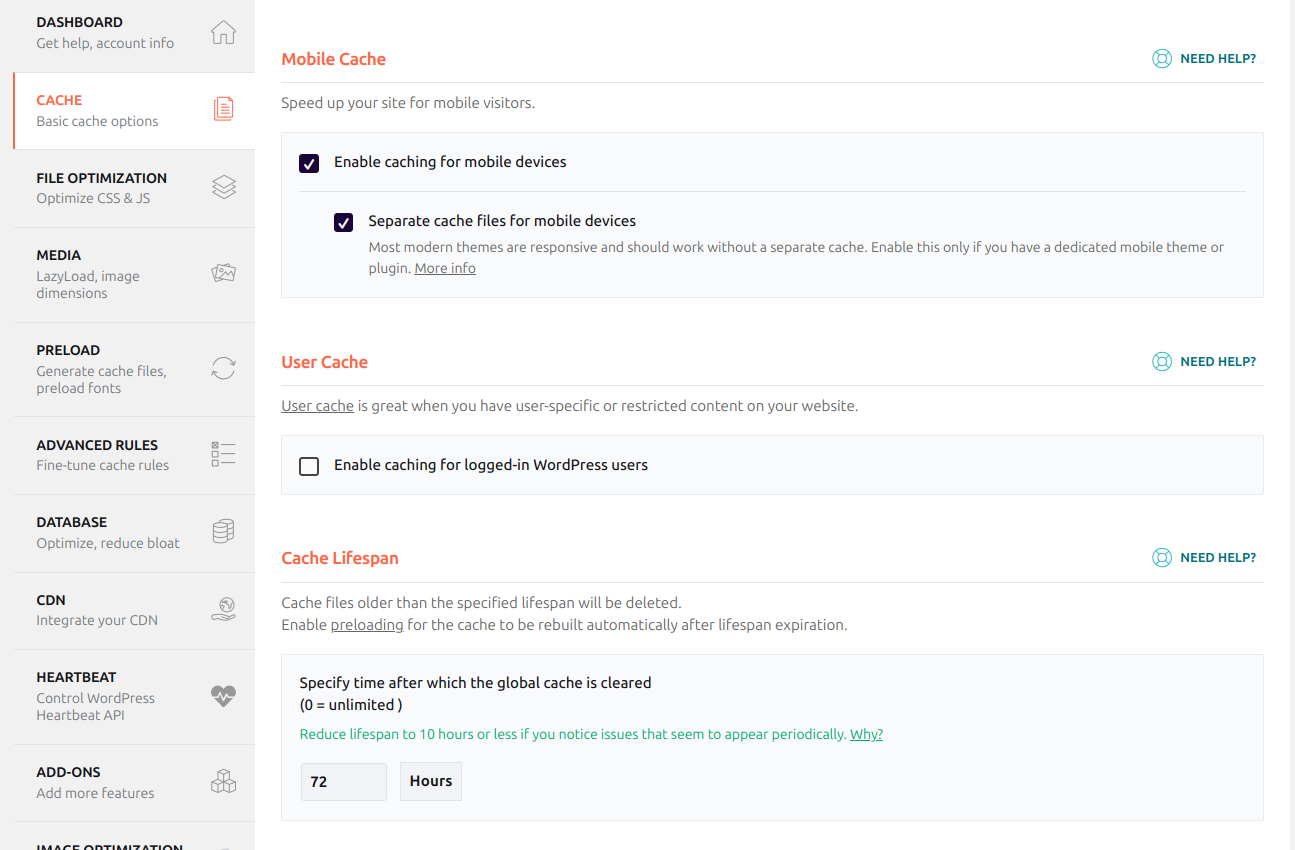
Task: Click the Heartbeat heart icon
Action: (223, 696)
